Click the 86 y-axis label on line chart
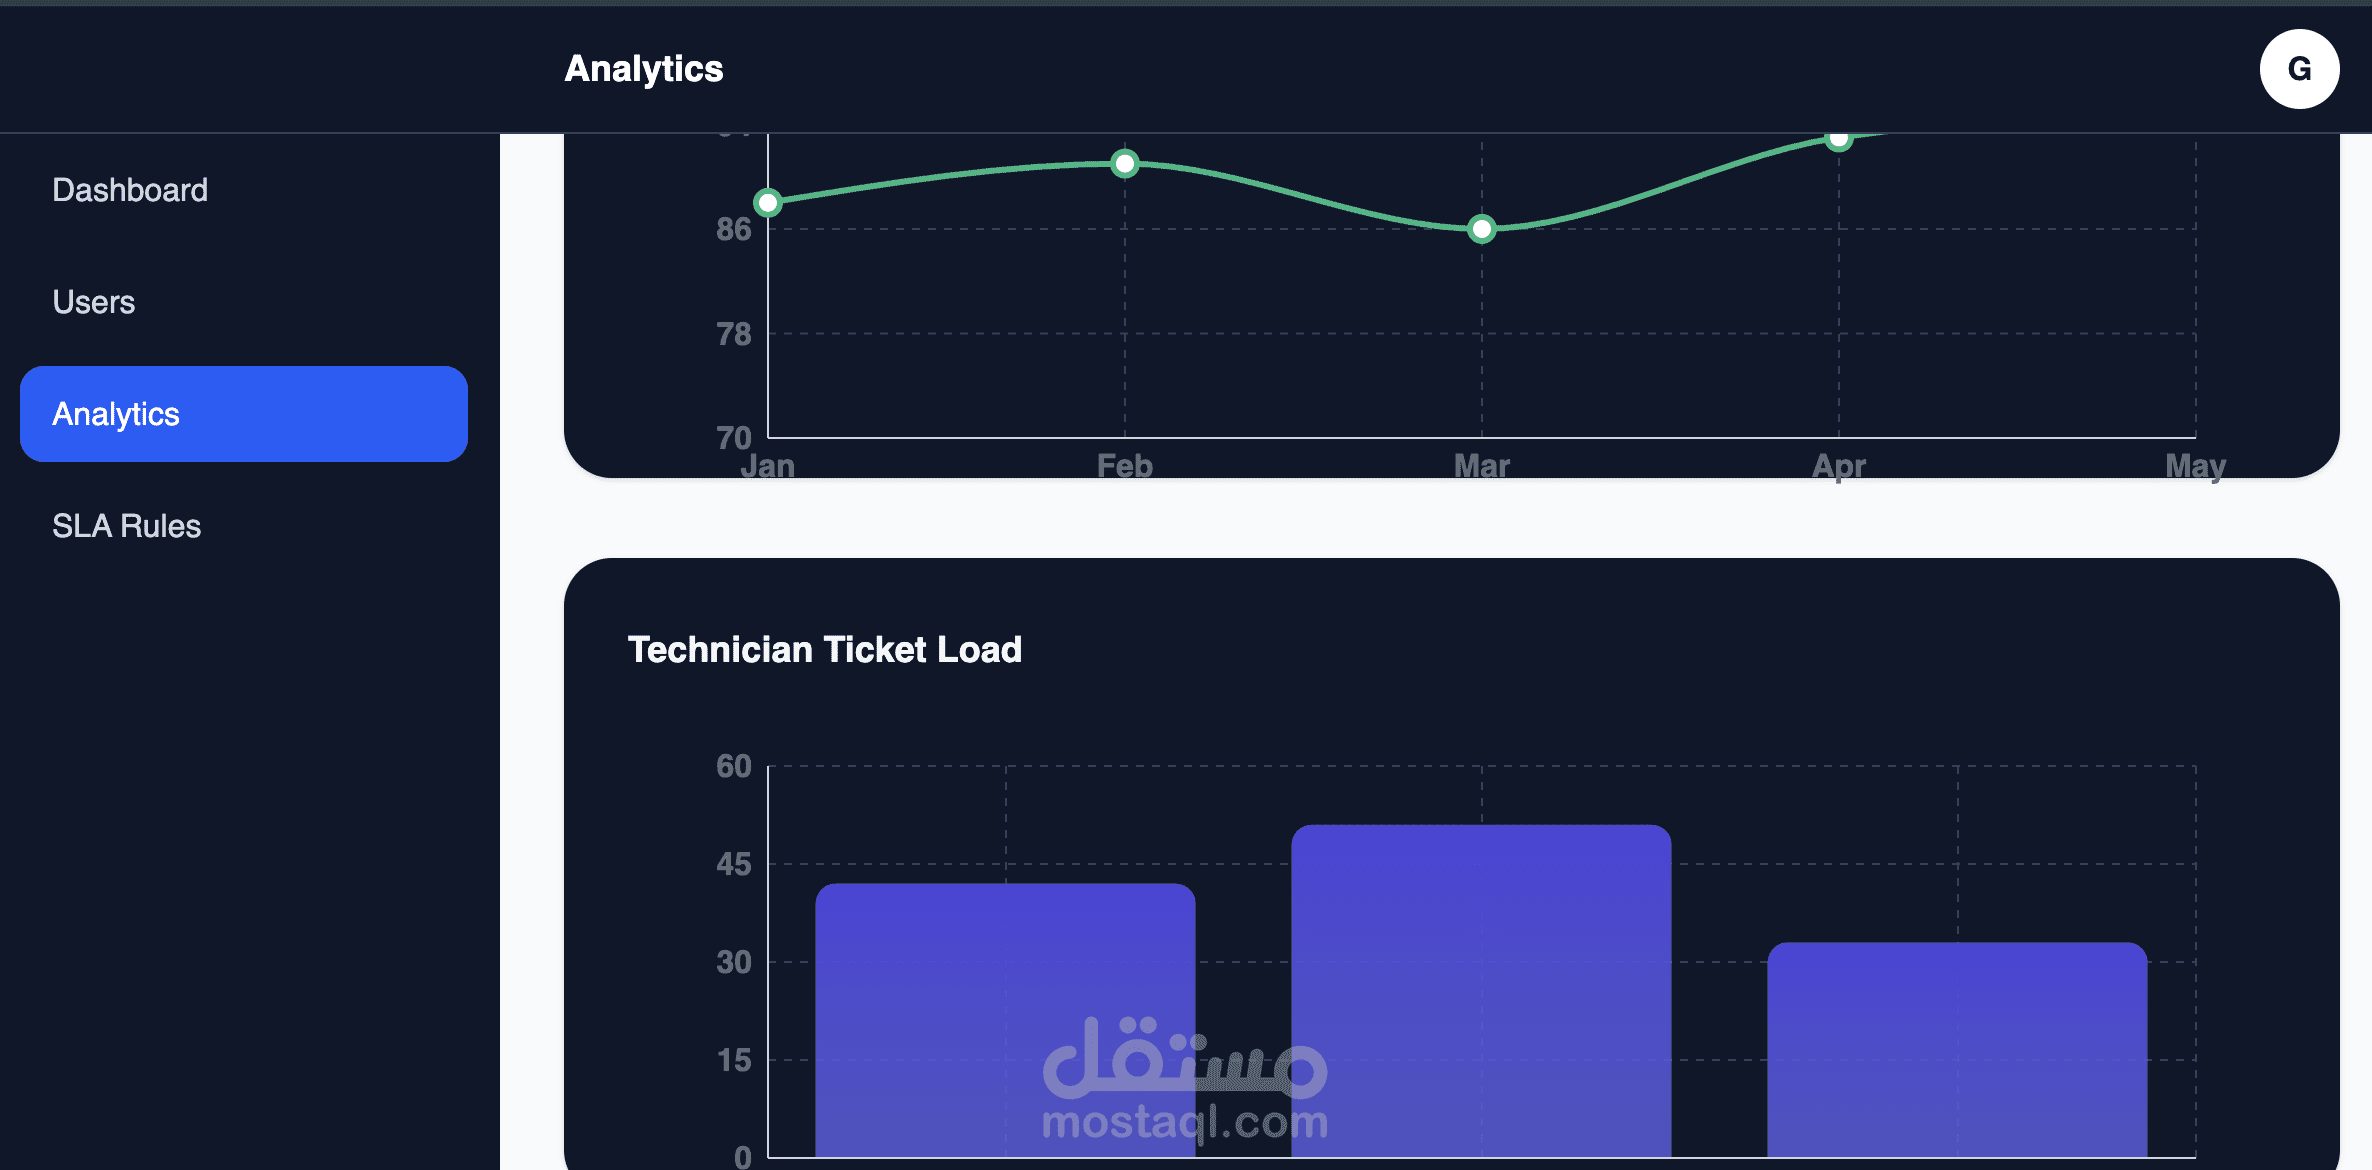This screenshot has height=1170, width=2372. coord(734,229)
